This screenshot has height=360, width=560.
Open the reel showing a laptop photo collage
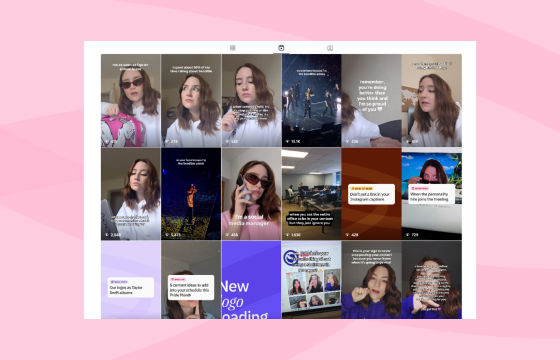coord(311,280)
